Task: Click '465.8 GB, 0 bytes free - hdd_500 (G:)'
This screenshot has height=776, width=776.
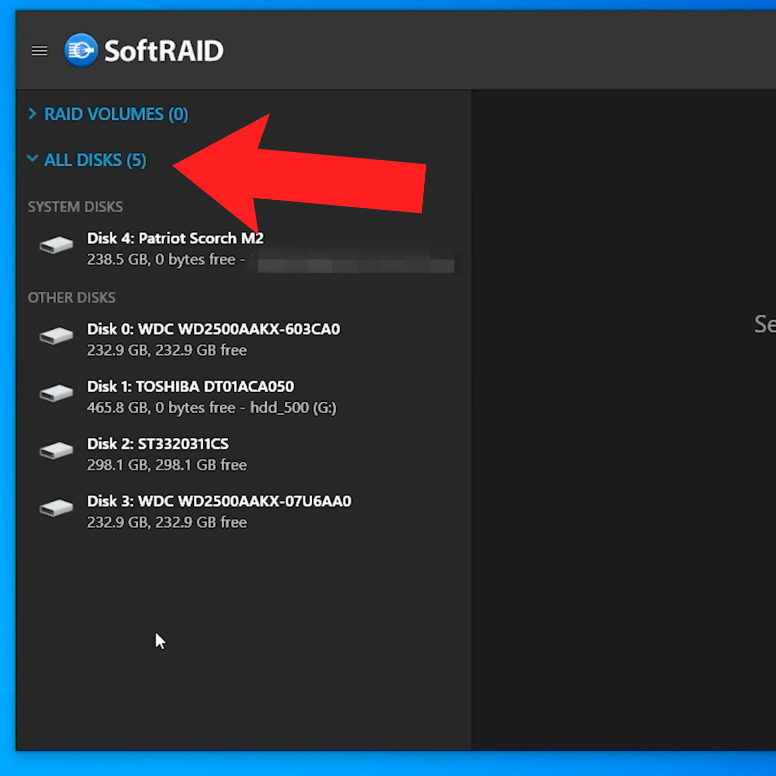Action: 212,408
